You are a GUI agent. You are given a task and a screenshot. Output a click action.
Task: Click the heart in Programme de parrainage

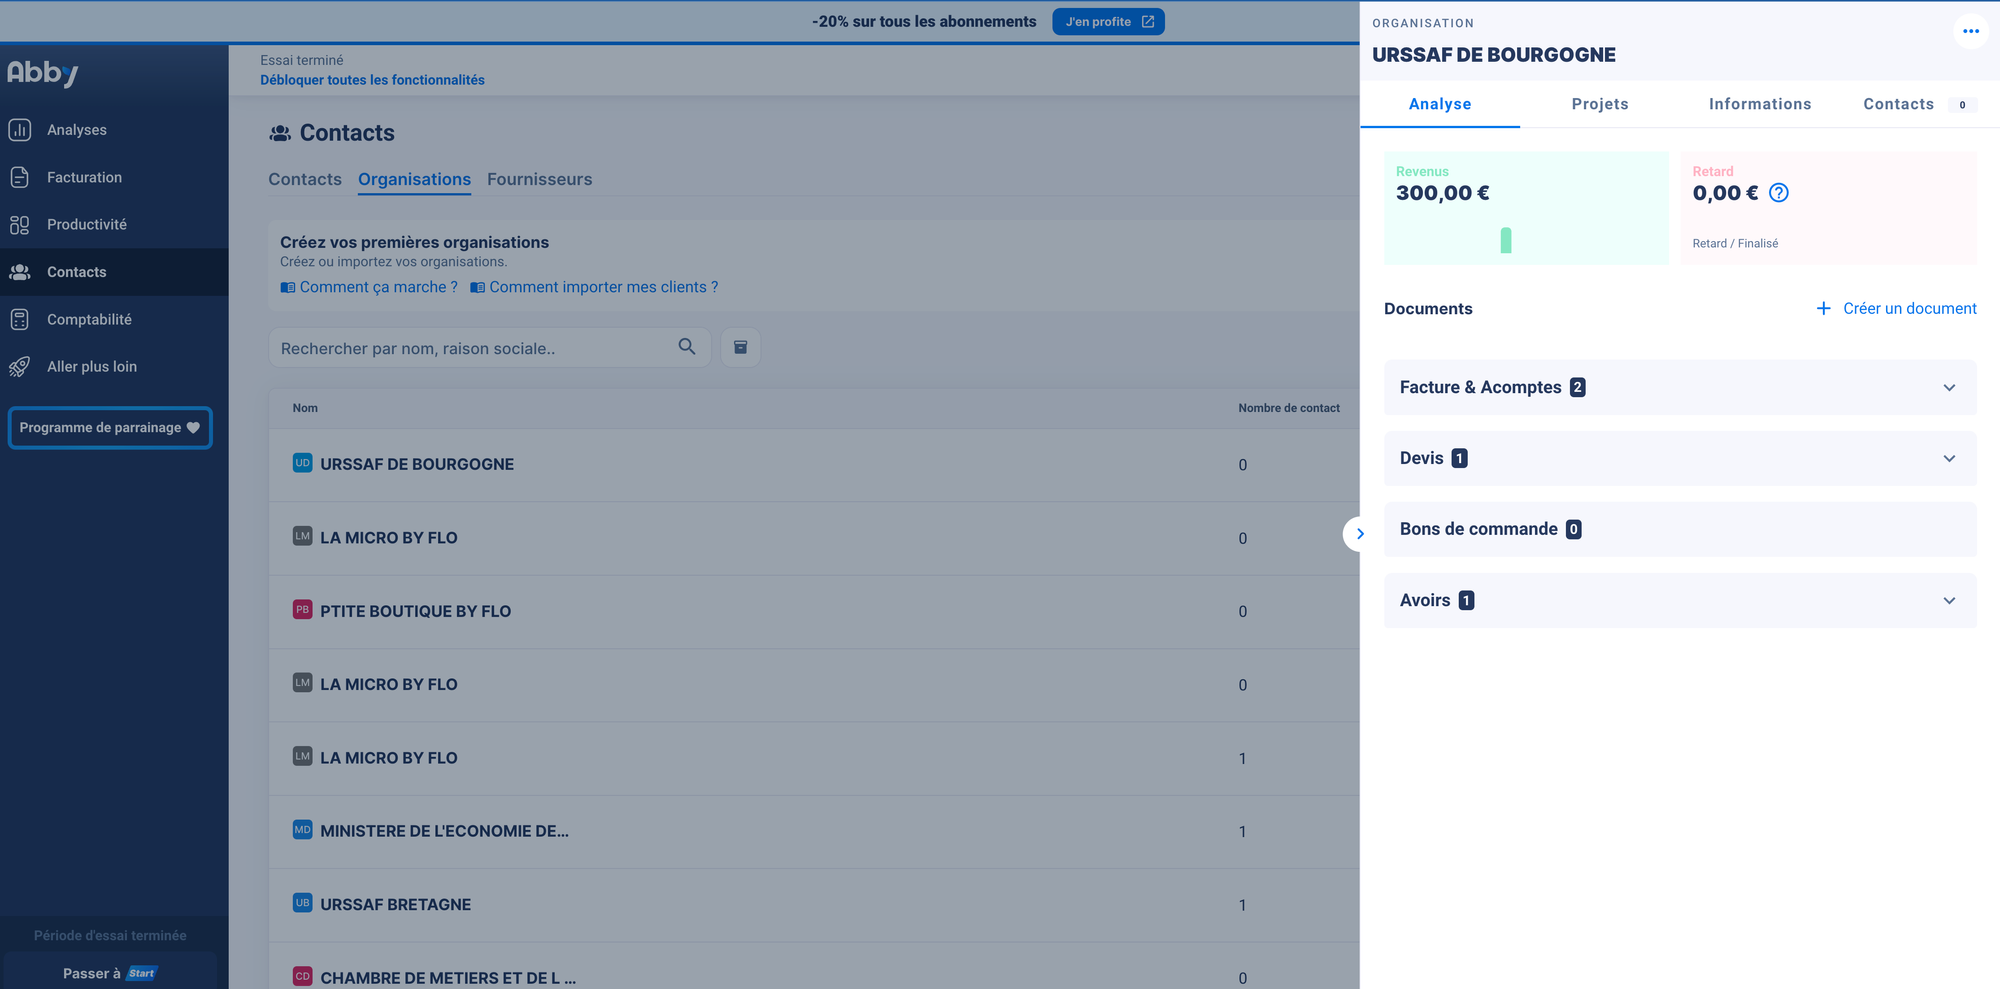[x=194, y=428]
